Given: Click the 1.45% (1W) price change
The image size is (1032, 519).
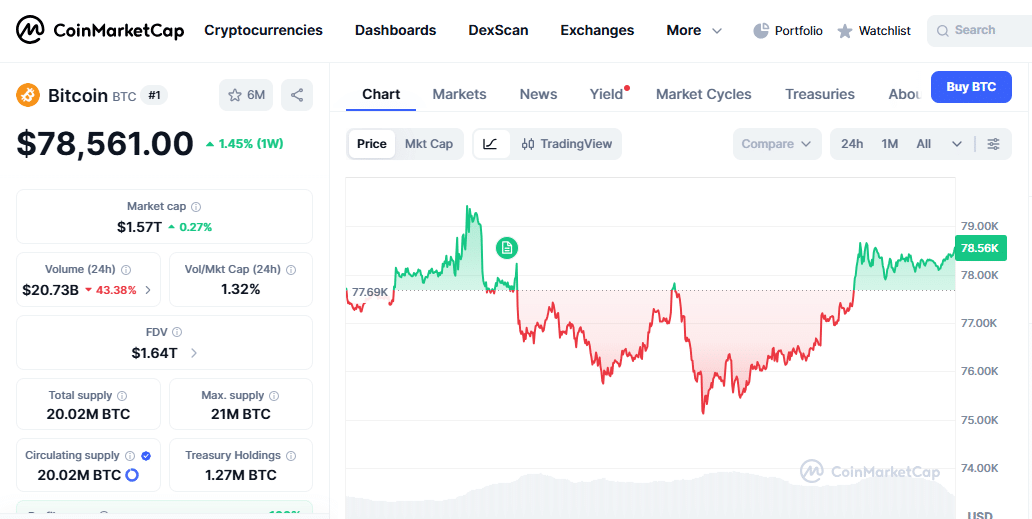Looking at the screenshot, I should pos(244,143).
